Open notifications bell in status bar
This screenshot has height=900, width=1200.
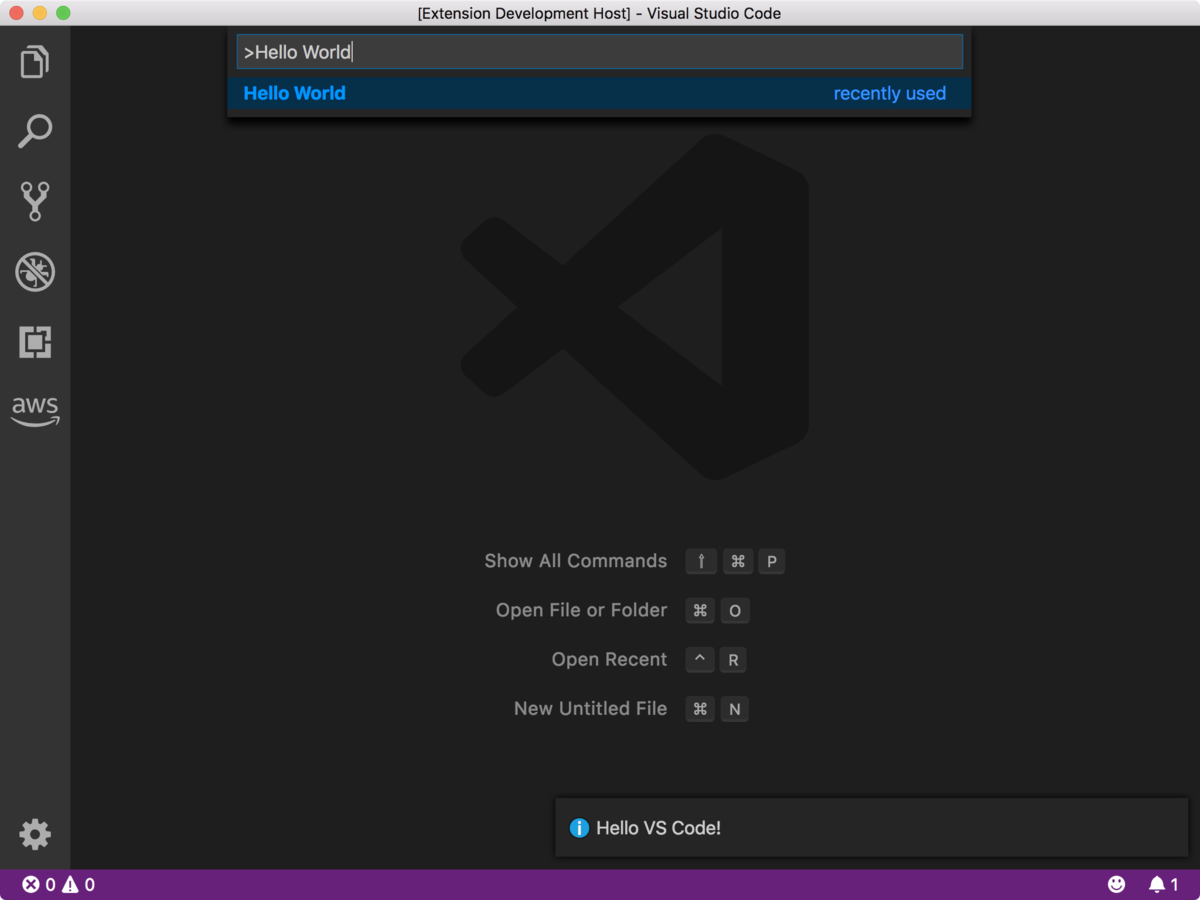click(1163, 884)
